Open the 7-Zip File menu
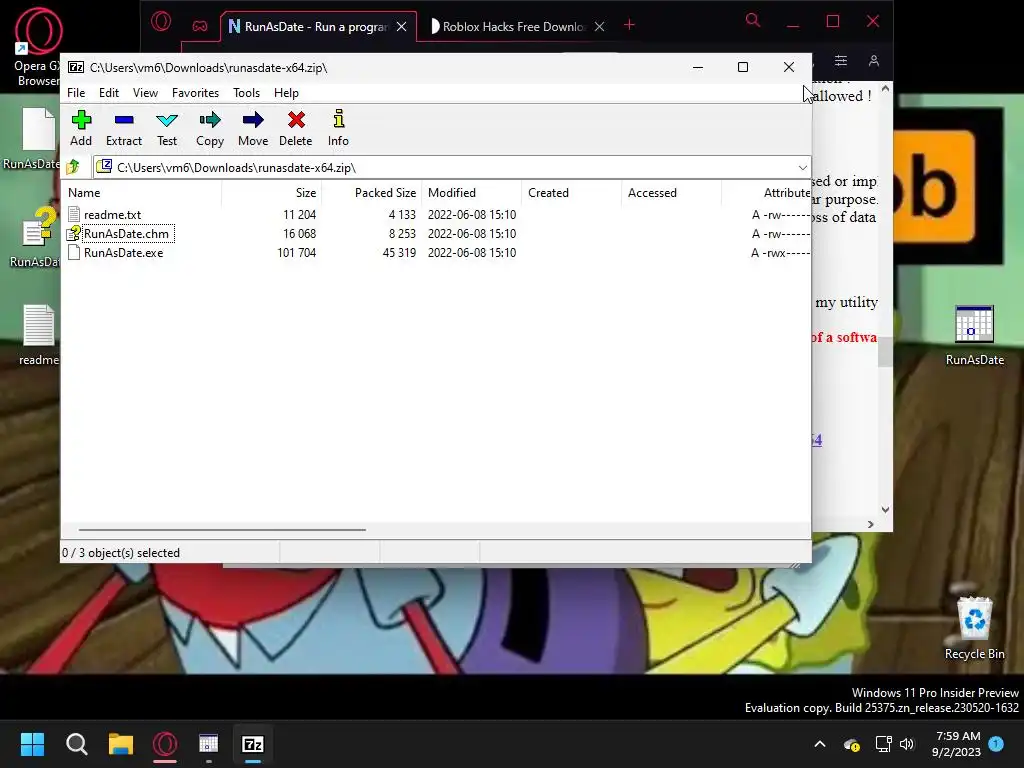This screenshot has width=1024, height=768. point(76,93)
